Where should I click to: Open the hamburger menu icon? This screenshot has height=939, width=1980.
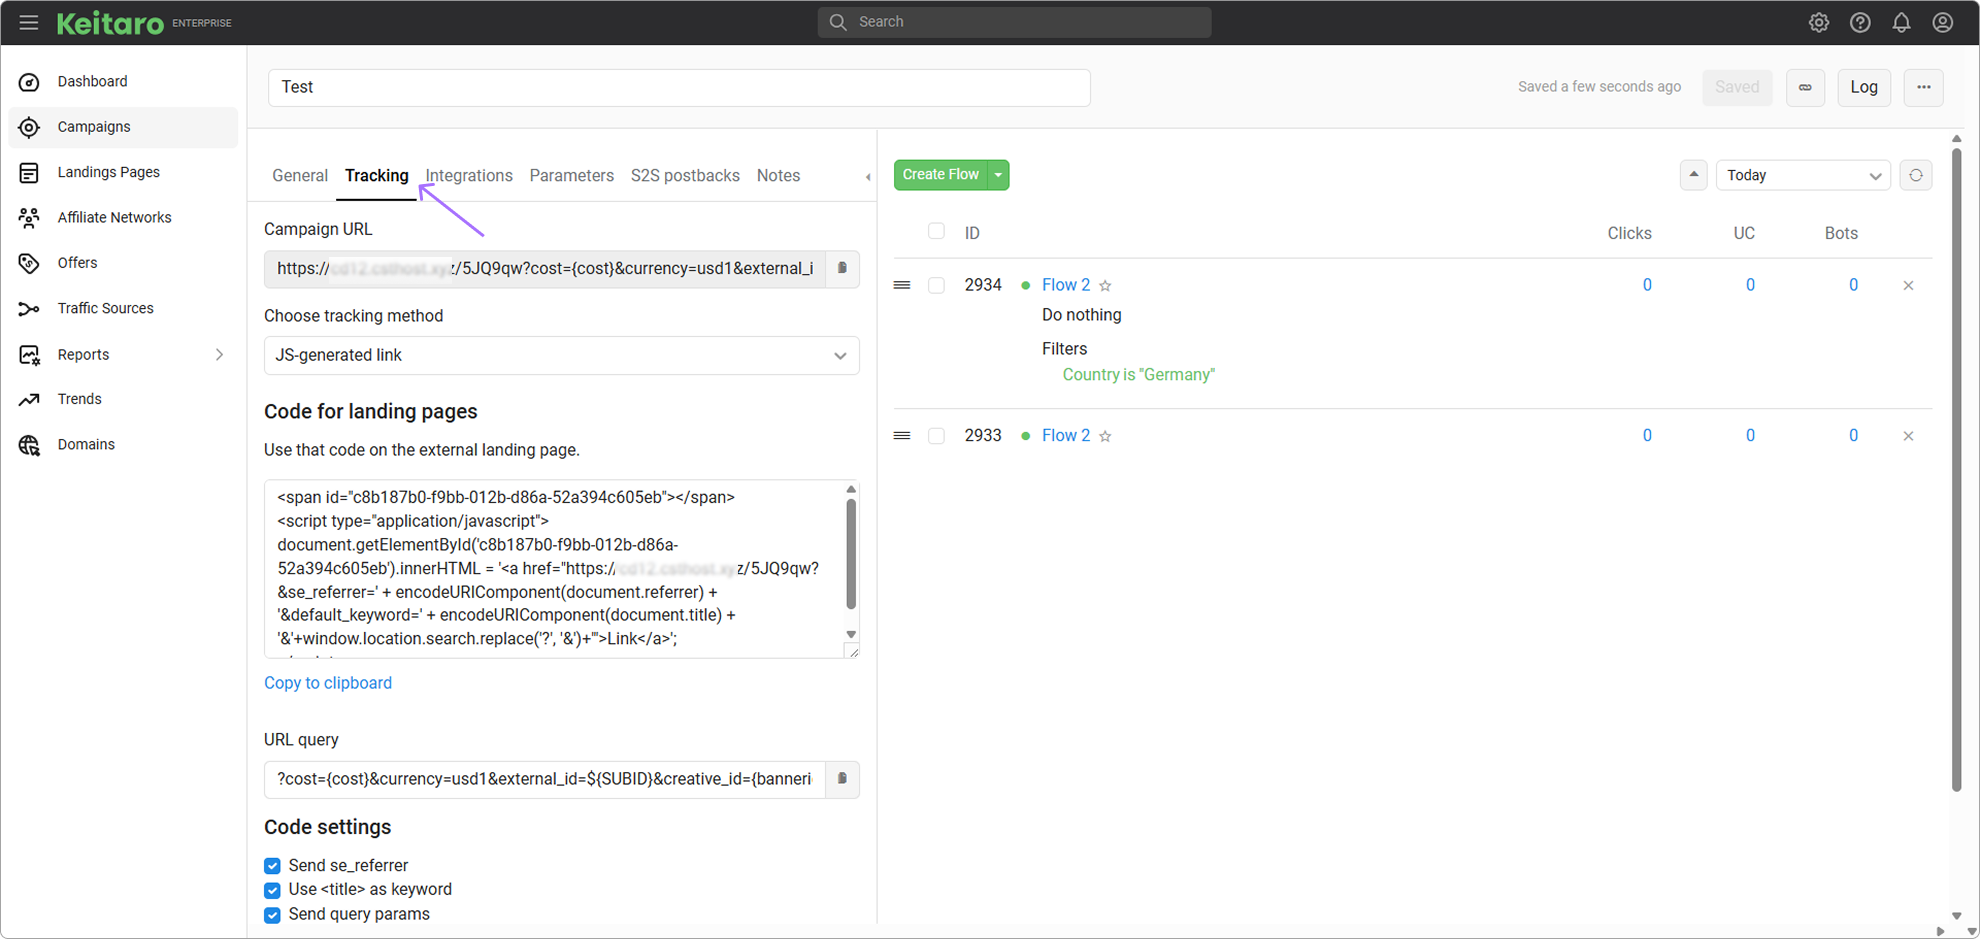tap(29, 22)
